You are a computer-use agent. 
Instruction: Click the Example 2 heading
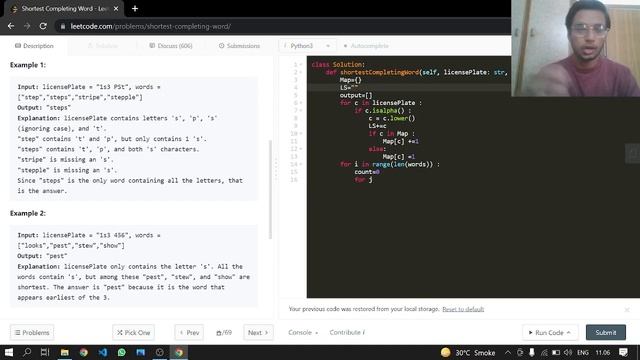[28, 213]
